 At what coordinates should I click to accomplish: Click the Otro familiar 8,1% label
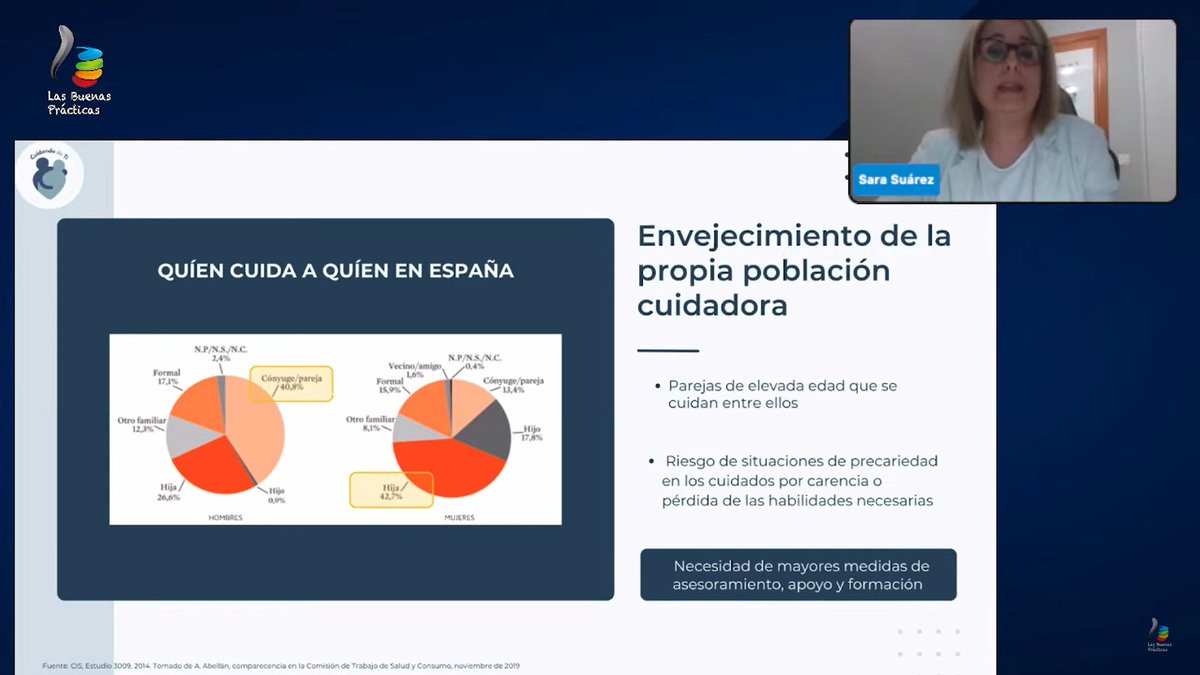(x=371, y=424)
